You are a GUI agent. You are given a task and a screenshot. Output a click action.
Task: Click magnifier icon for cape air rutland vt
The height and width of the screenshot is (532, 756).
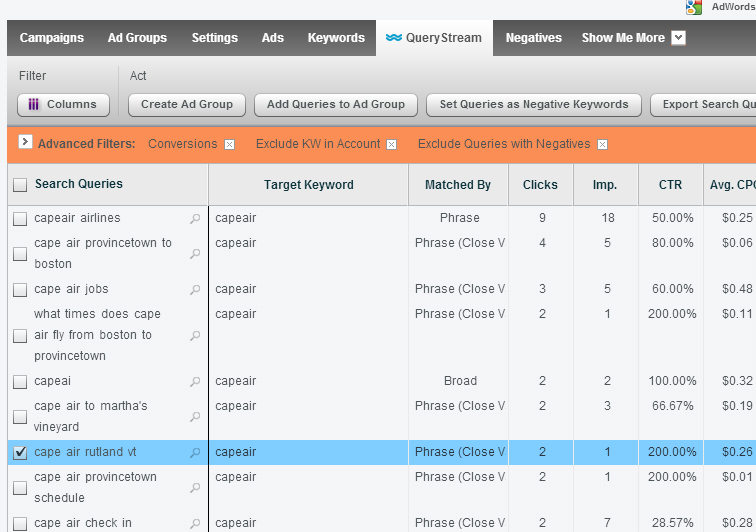[195, 452]
